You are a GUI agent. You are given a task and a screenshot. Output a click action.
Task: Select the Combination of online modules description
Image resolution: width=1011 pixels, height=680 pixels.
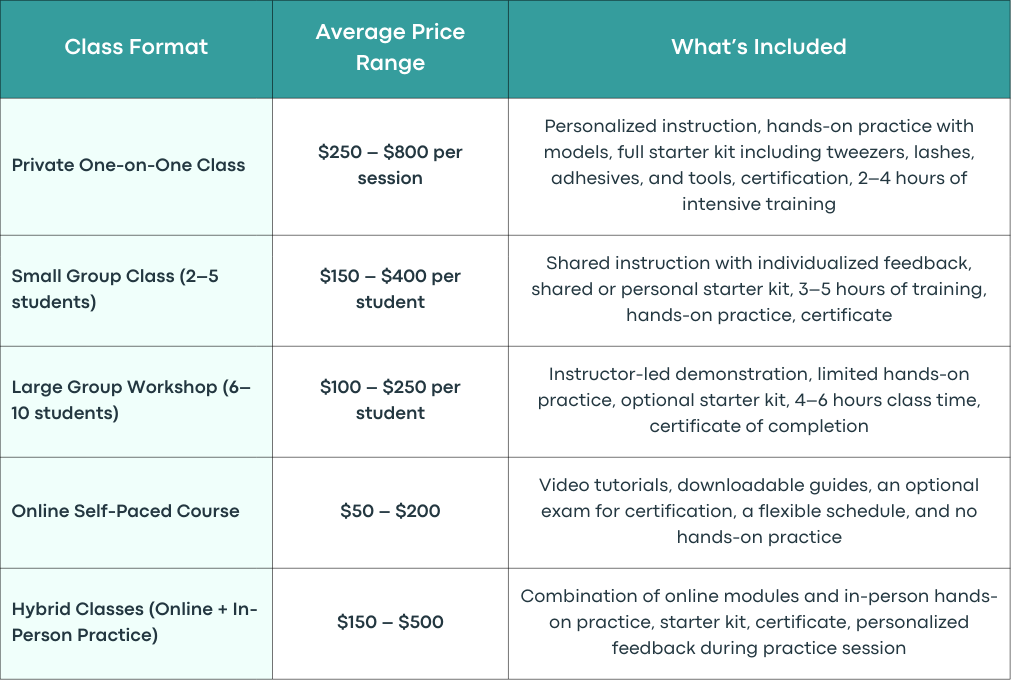pos(759,623)
